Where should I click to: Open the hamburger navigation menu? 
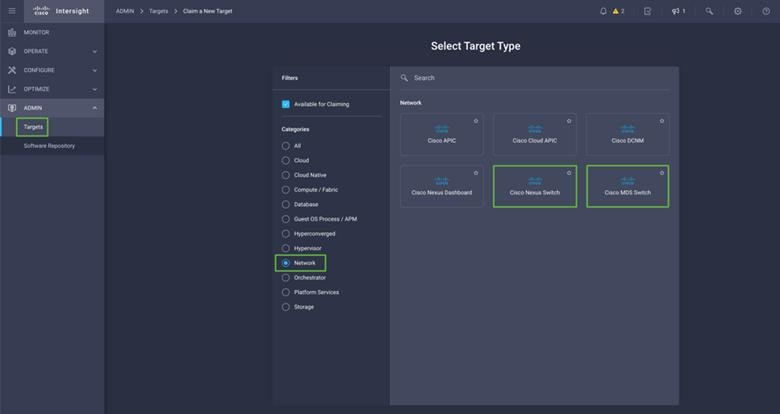12,11
